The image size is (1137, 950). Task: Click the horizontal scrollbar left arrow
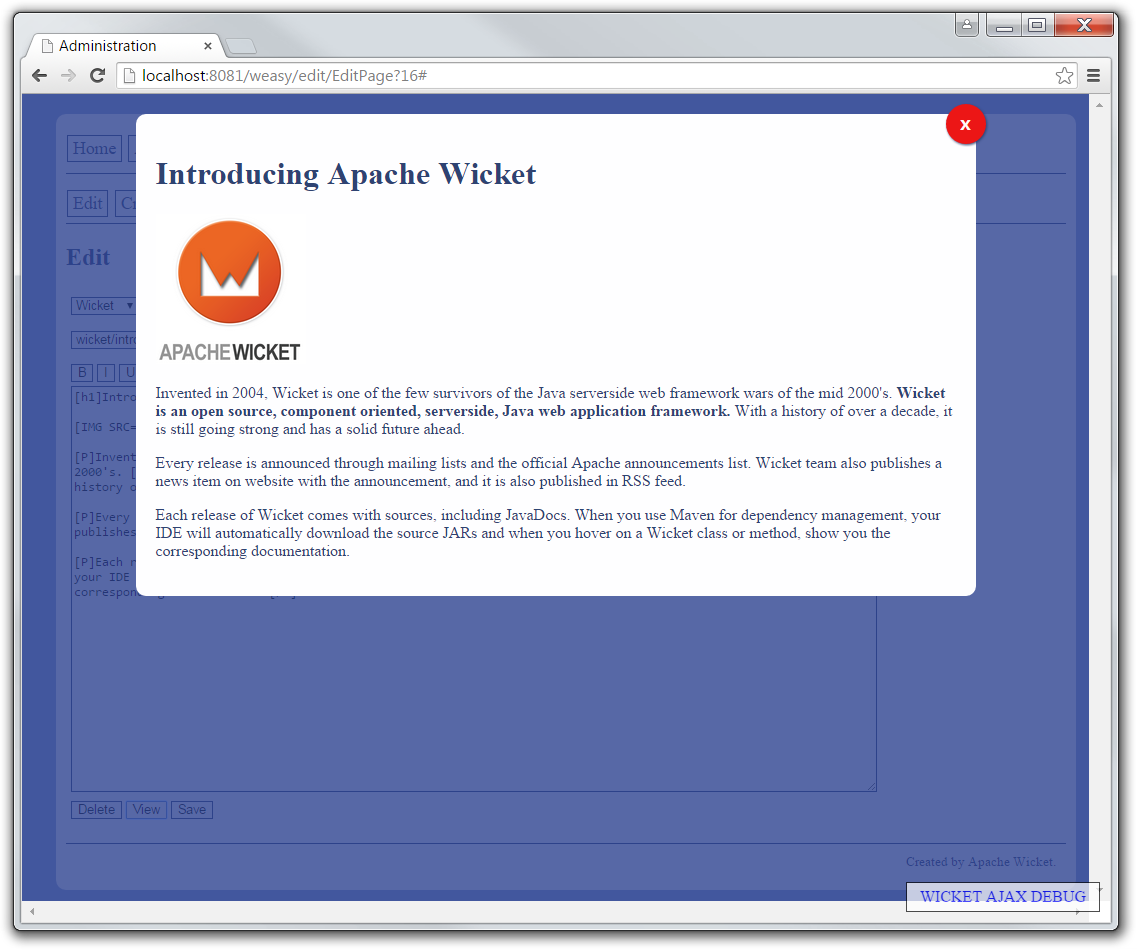click(32, 911)
